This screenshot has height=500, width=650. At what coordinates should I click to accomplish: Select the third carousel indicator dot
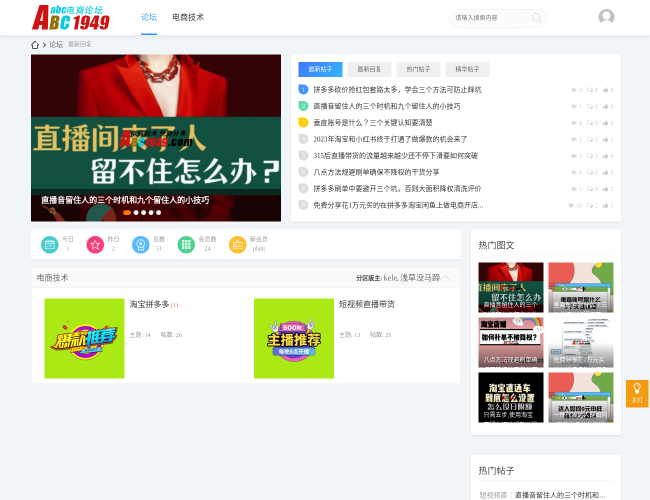143,212
